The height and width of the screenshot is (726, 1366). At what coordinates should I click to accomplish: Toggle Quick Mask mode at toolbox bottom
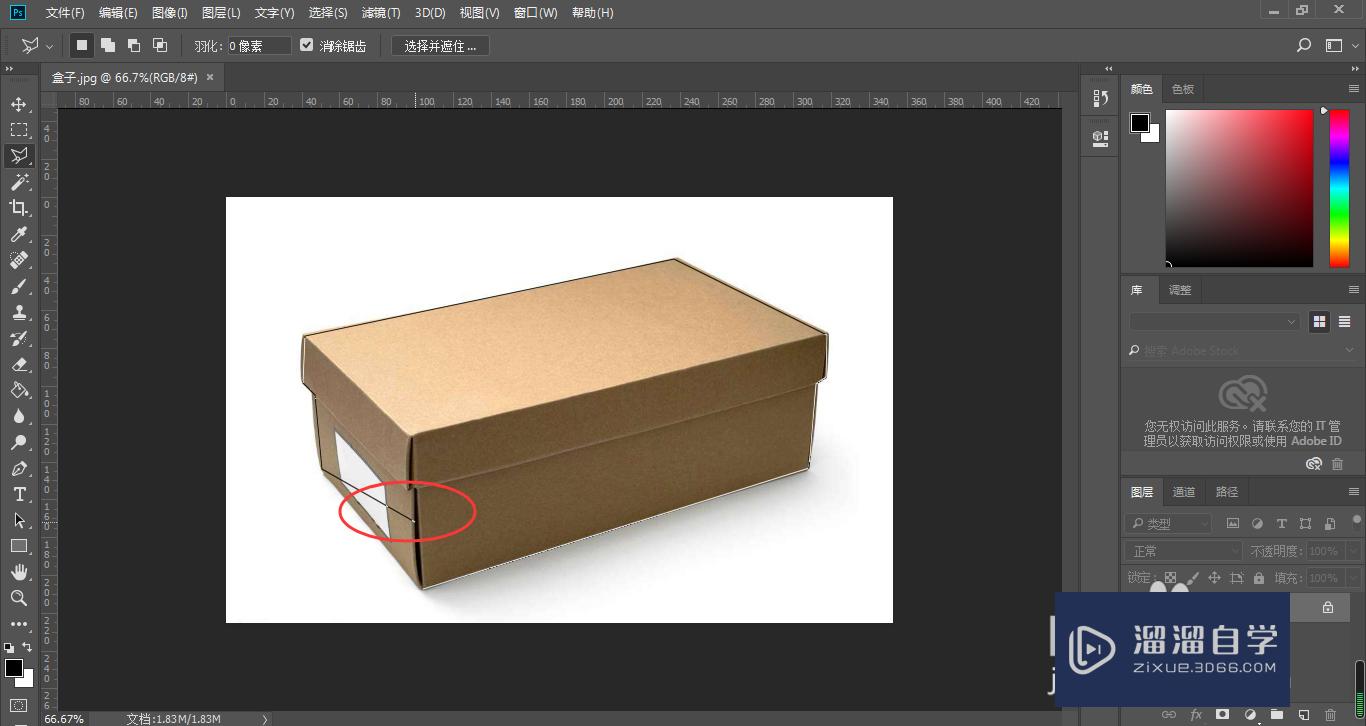point(18,706)
